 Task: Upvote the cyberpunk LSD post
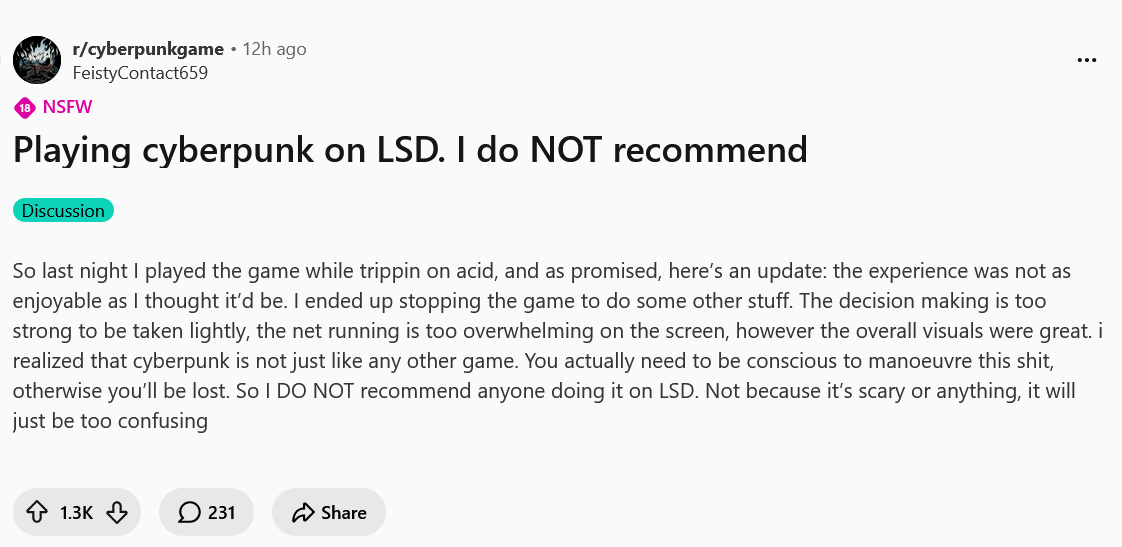pyautogui.click(x=37, y=513)
